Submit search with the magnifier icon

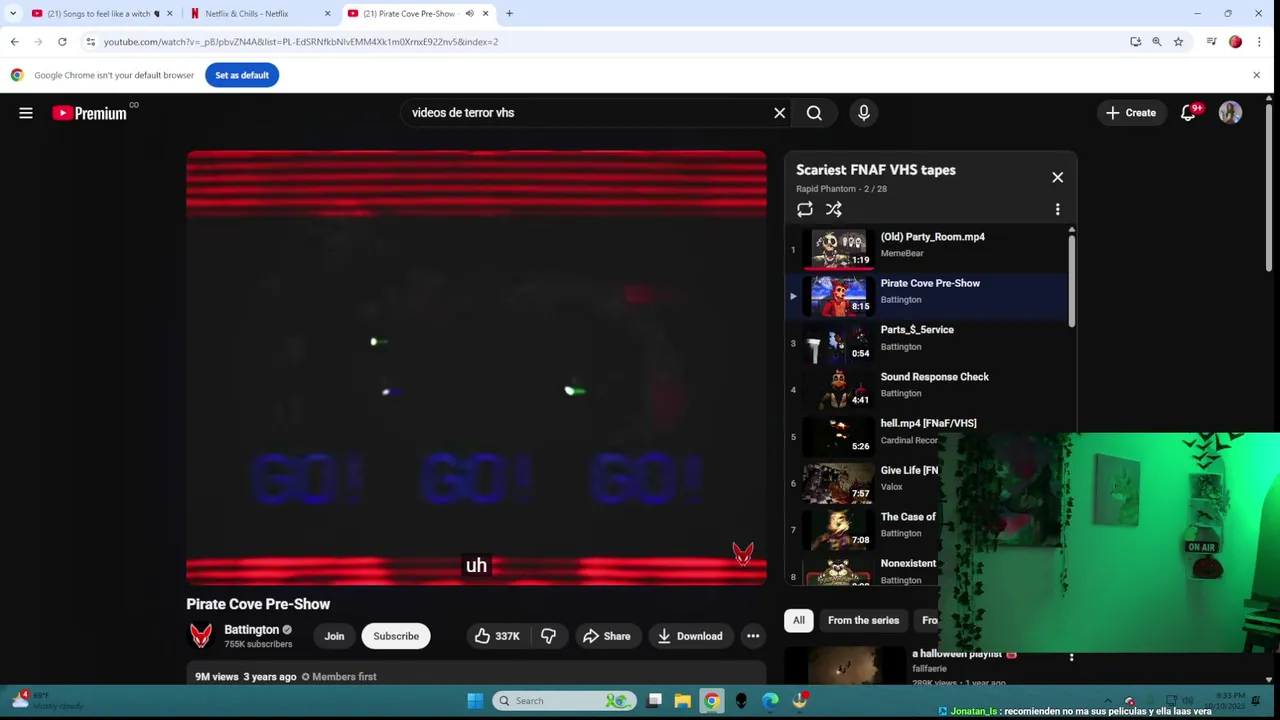point(814,113)
